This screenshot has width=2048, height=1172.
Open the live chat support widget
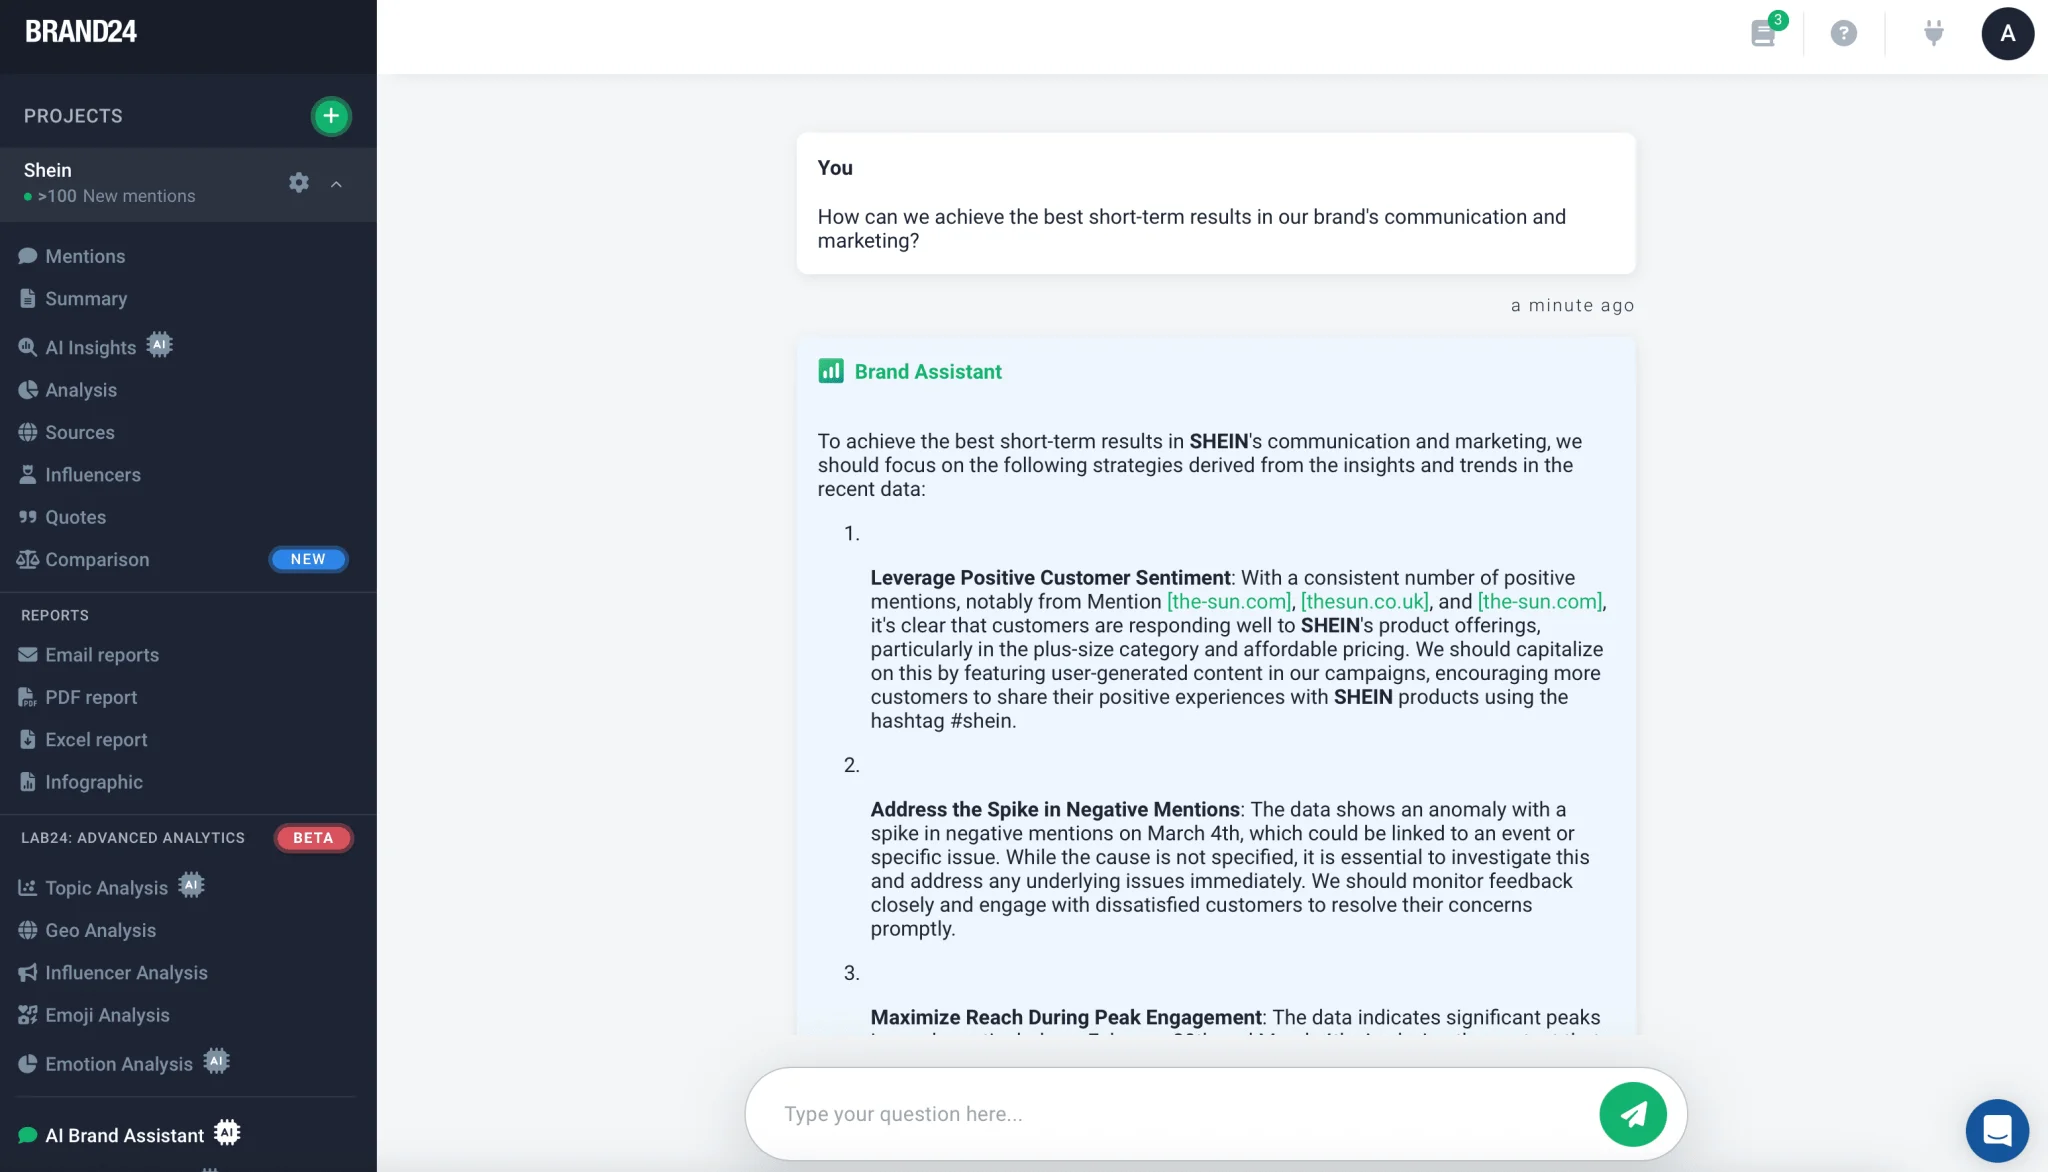coord(1997,1131)
